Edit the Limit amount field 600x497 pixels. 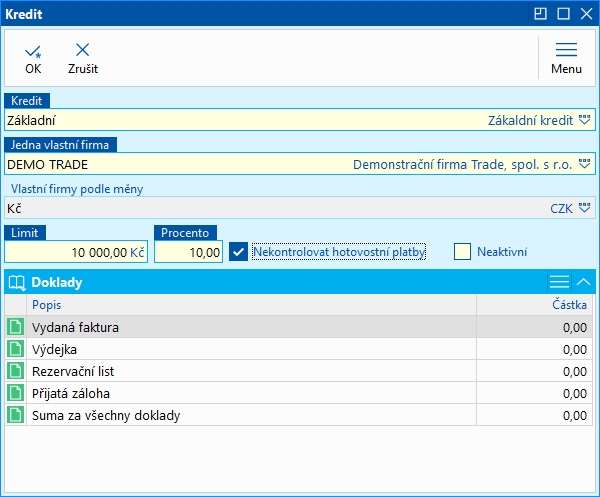[x=76, y=252]
